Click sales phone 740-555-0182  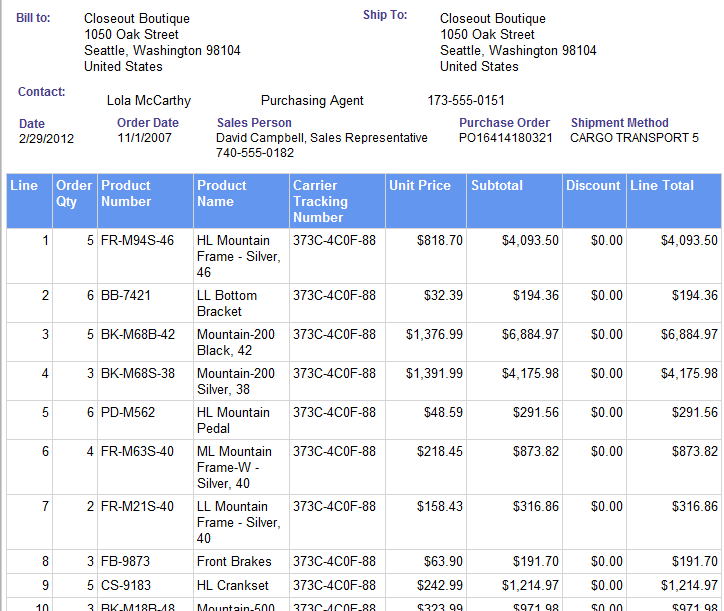tap(255, 153)
